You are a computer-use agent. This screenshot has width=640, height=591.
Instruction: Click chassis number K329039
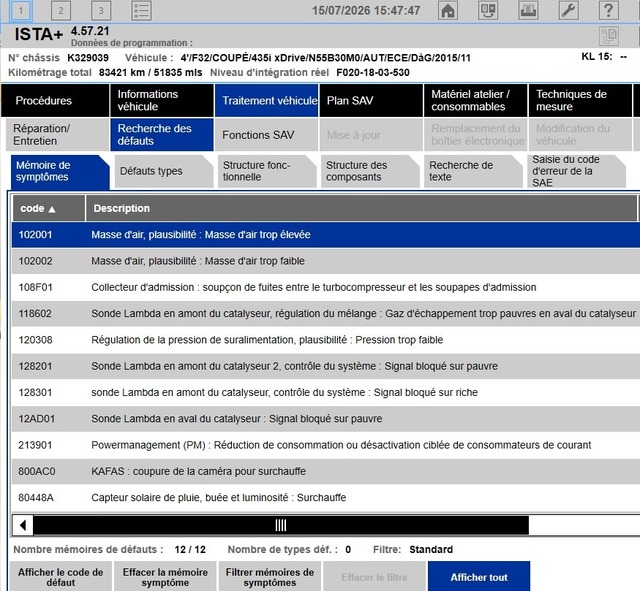point(88,58)
